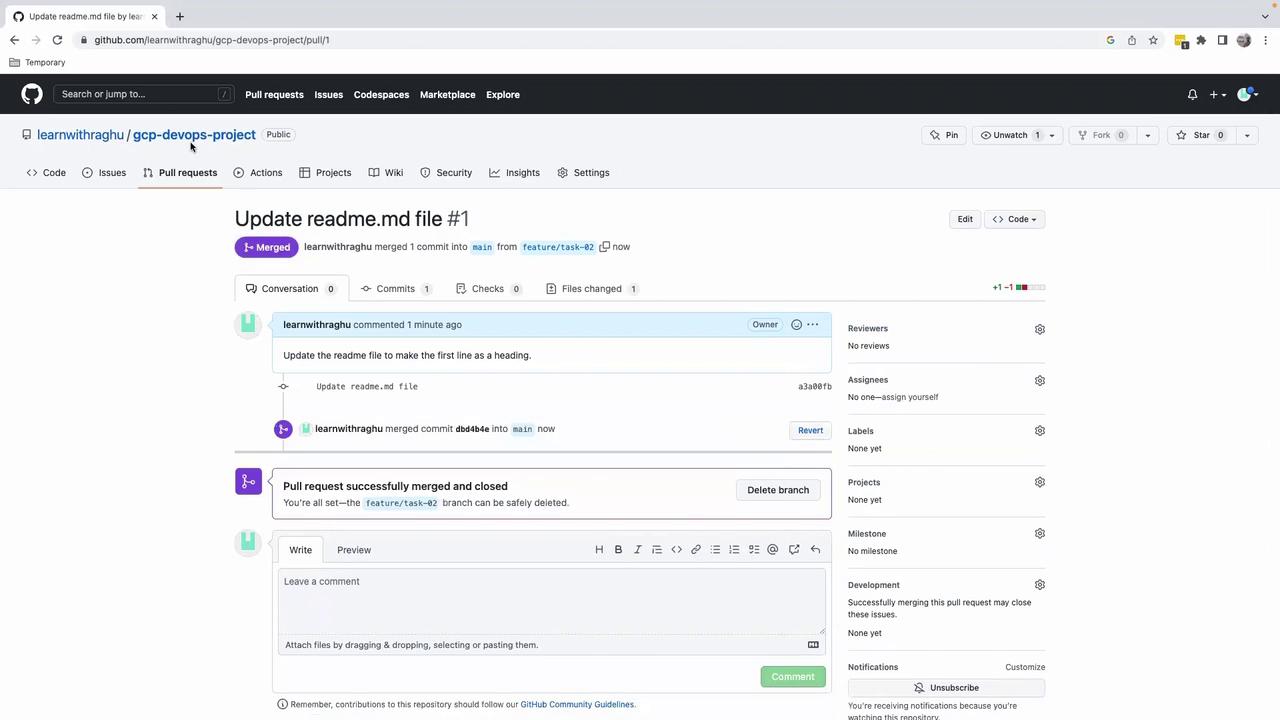Click Edit next to pull request title
1280x720 pixels.
tap(965, 219)
